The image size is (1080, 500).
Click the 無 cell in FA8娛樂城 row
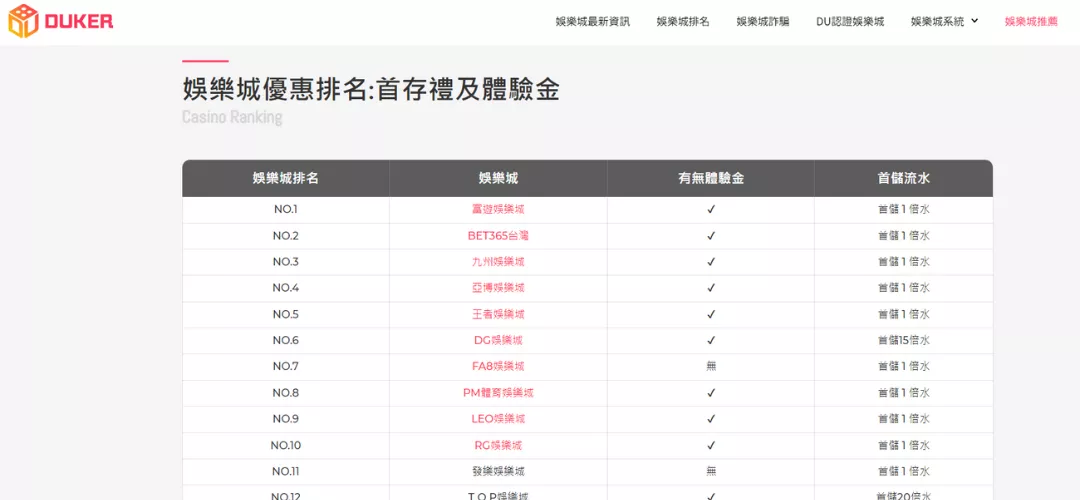[711, 366]
